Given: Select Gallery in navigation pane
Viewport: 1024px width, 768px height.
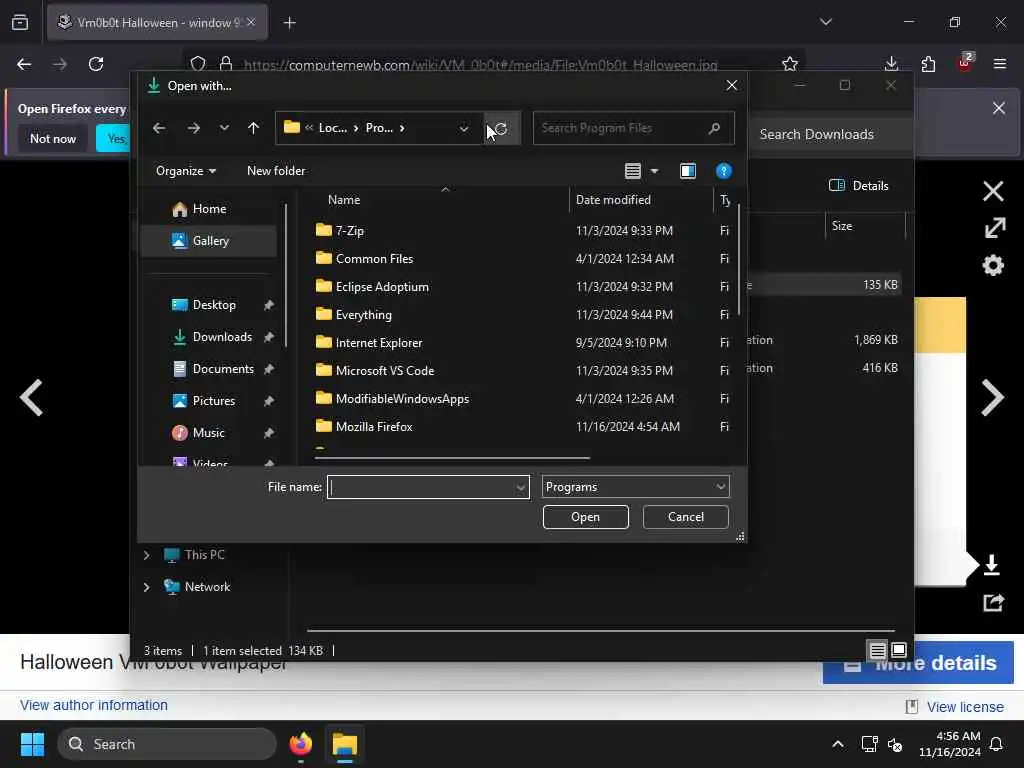Looking at the screenshot, I should (208, 241).
